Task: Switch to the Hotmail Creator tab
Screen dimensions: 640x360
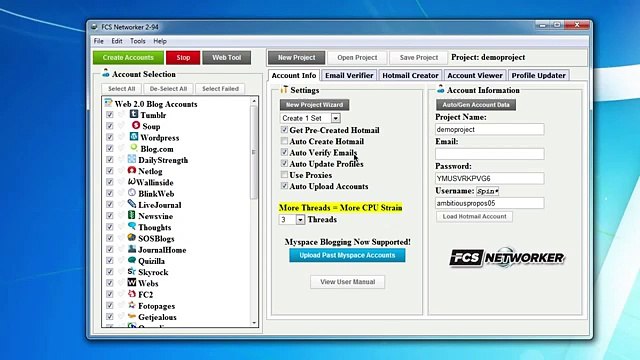Action: 410,76
